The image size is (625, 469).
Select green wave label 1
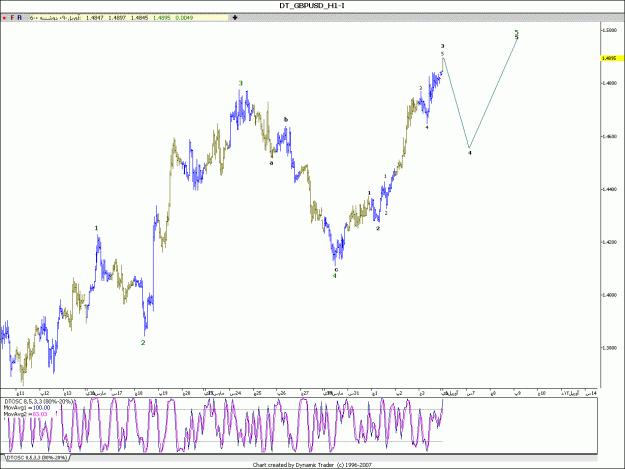coord(96,228)
